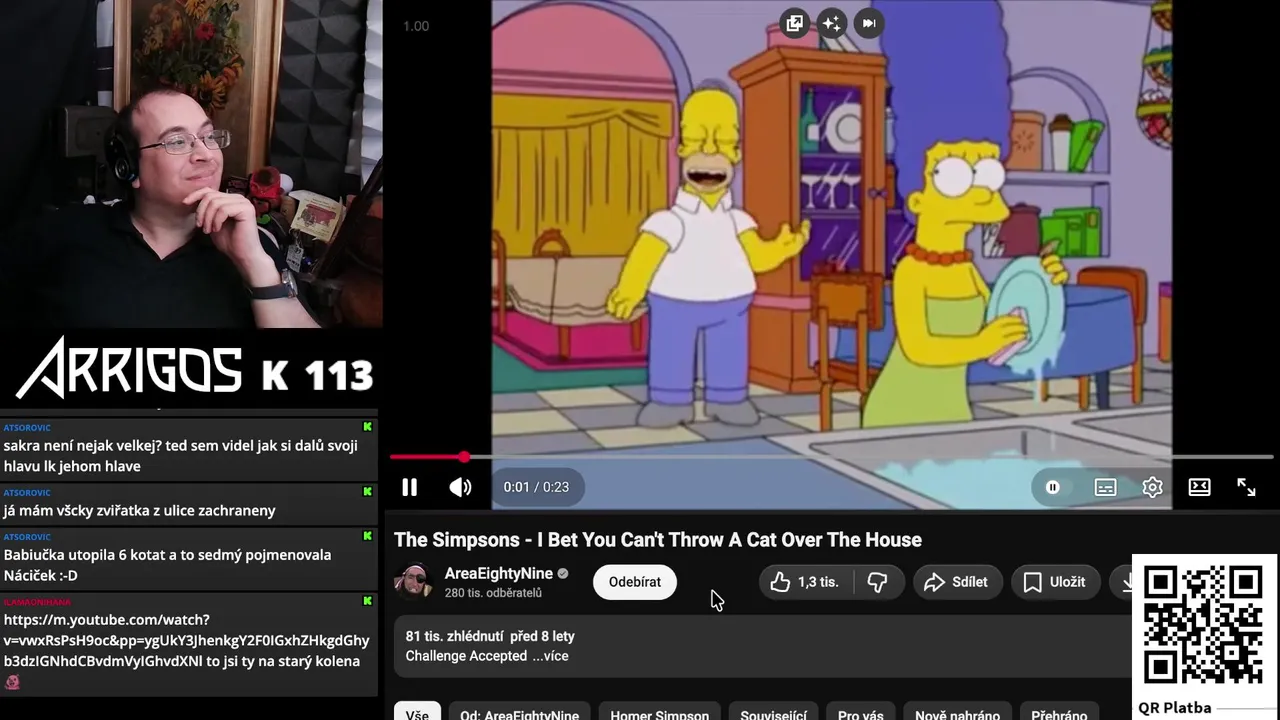The image size is (1280, 720).
Task: Click the 0:01 / 0:23 time display
Action: pyautogui.click(x=536, y=487)
